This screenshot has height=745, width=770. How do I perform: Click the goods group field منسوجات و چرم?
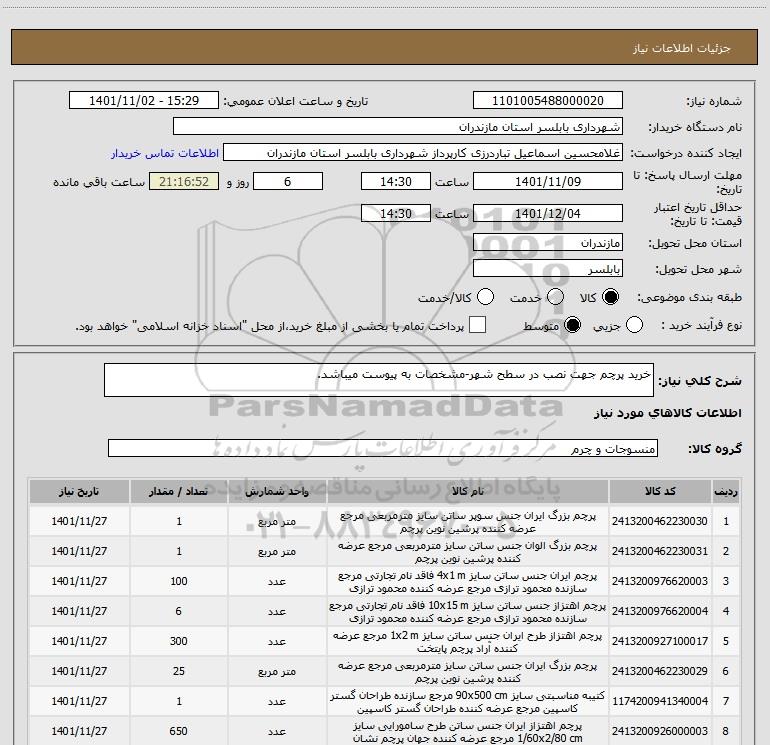[x=383, y=448]
